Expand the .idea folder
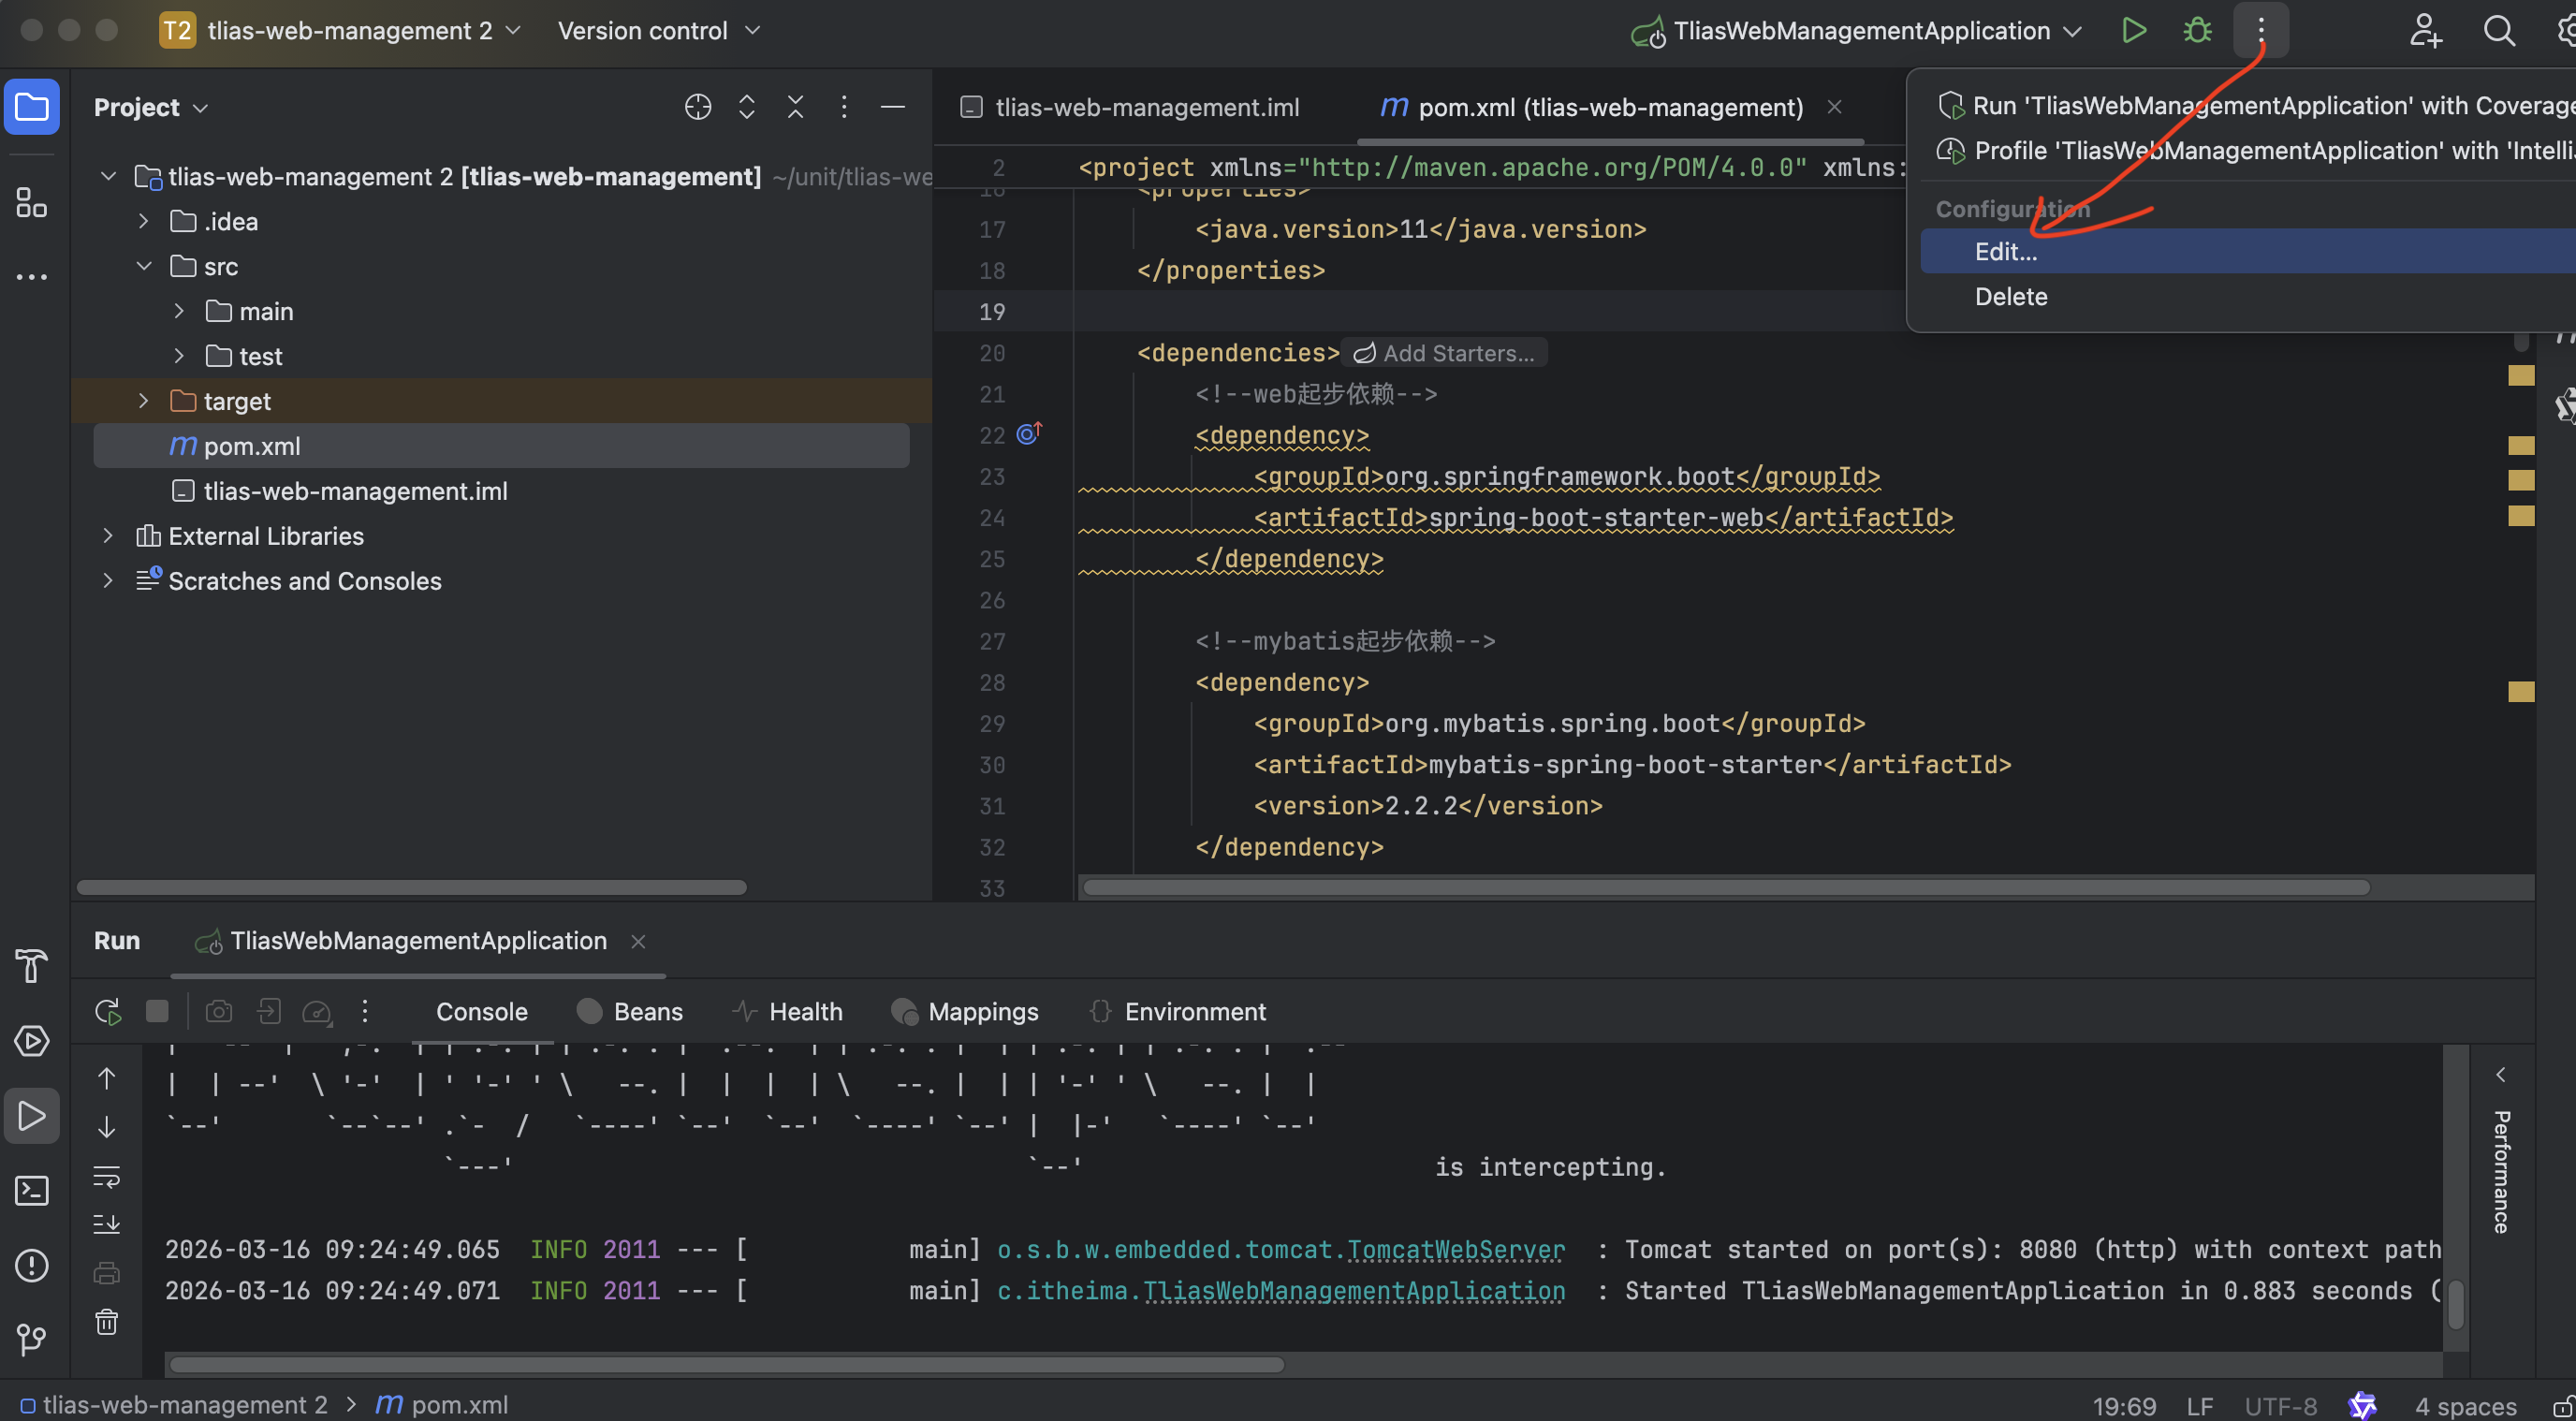 [x=143, y=221]
